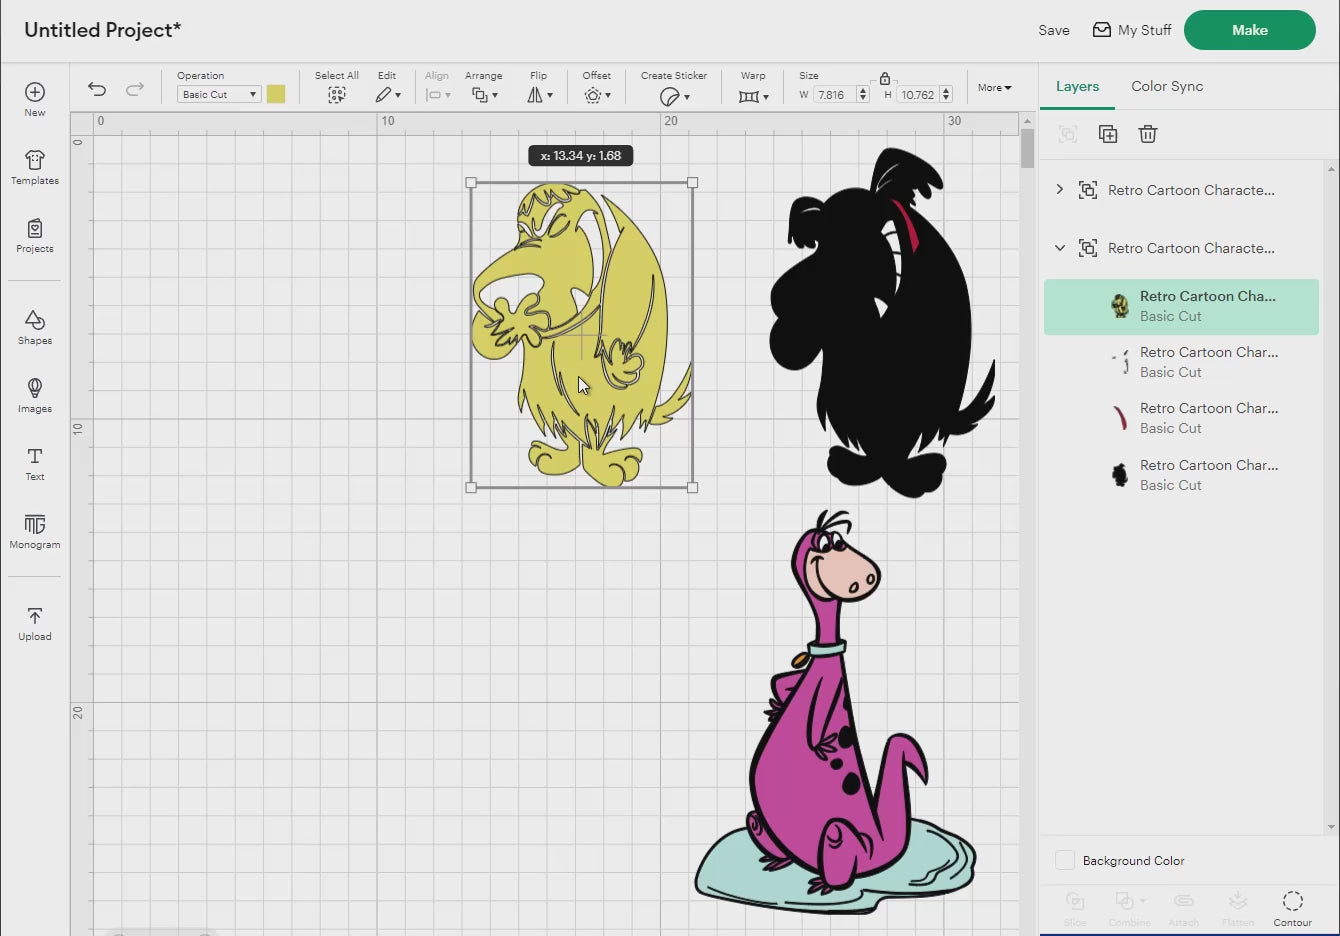
Task: Click the Untitled Project title
Action: pyautogui.click(x=102, y=30)
